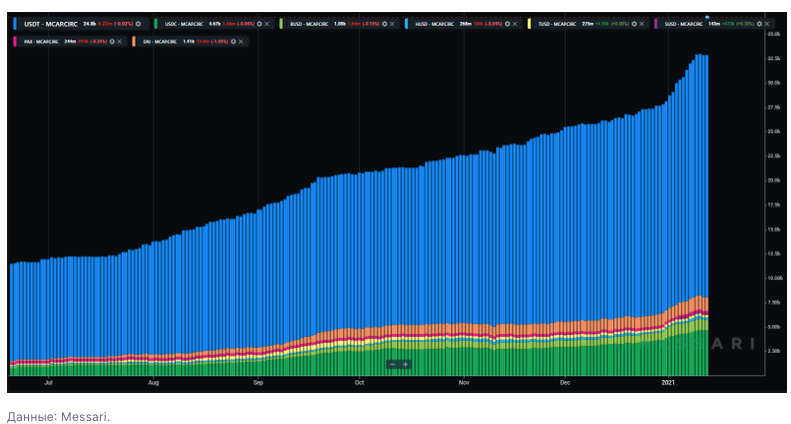
Task: Select the PAX - MCAP.CIRC legend label
Action: coord(40,41)
